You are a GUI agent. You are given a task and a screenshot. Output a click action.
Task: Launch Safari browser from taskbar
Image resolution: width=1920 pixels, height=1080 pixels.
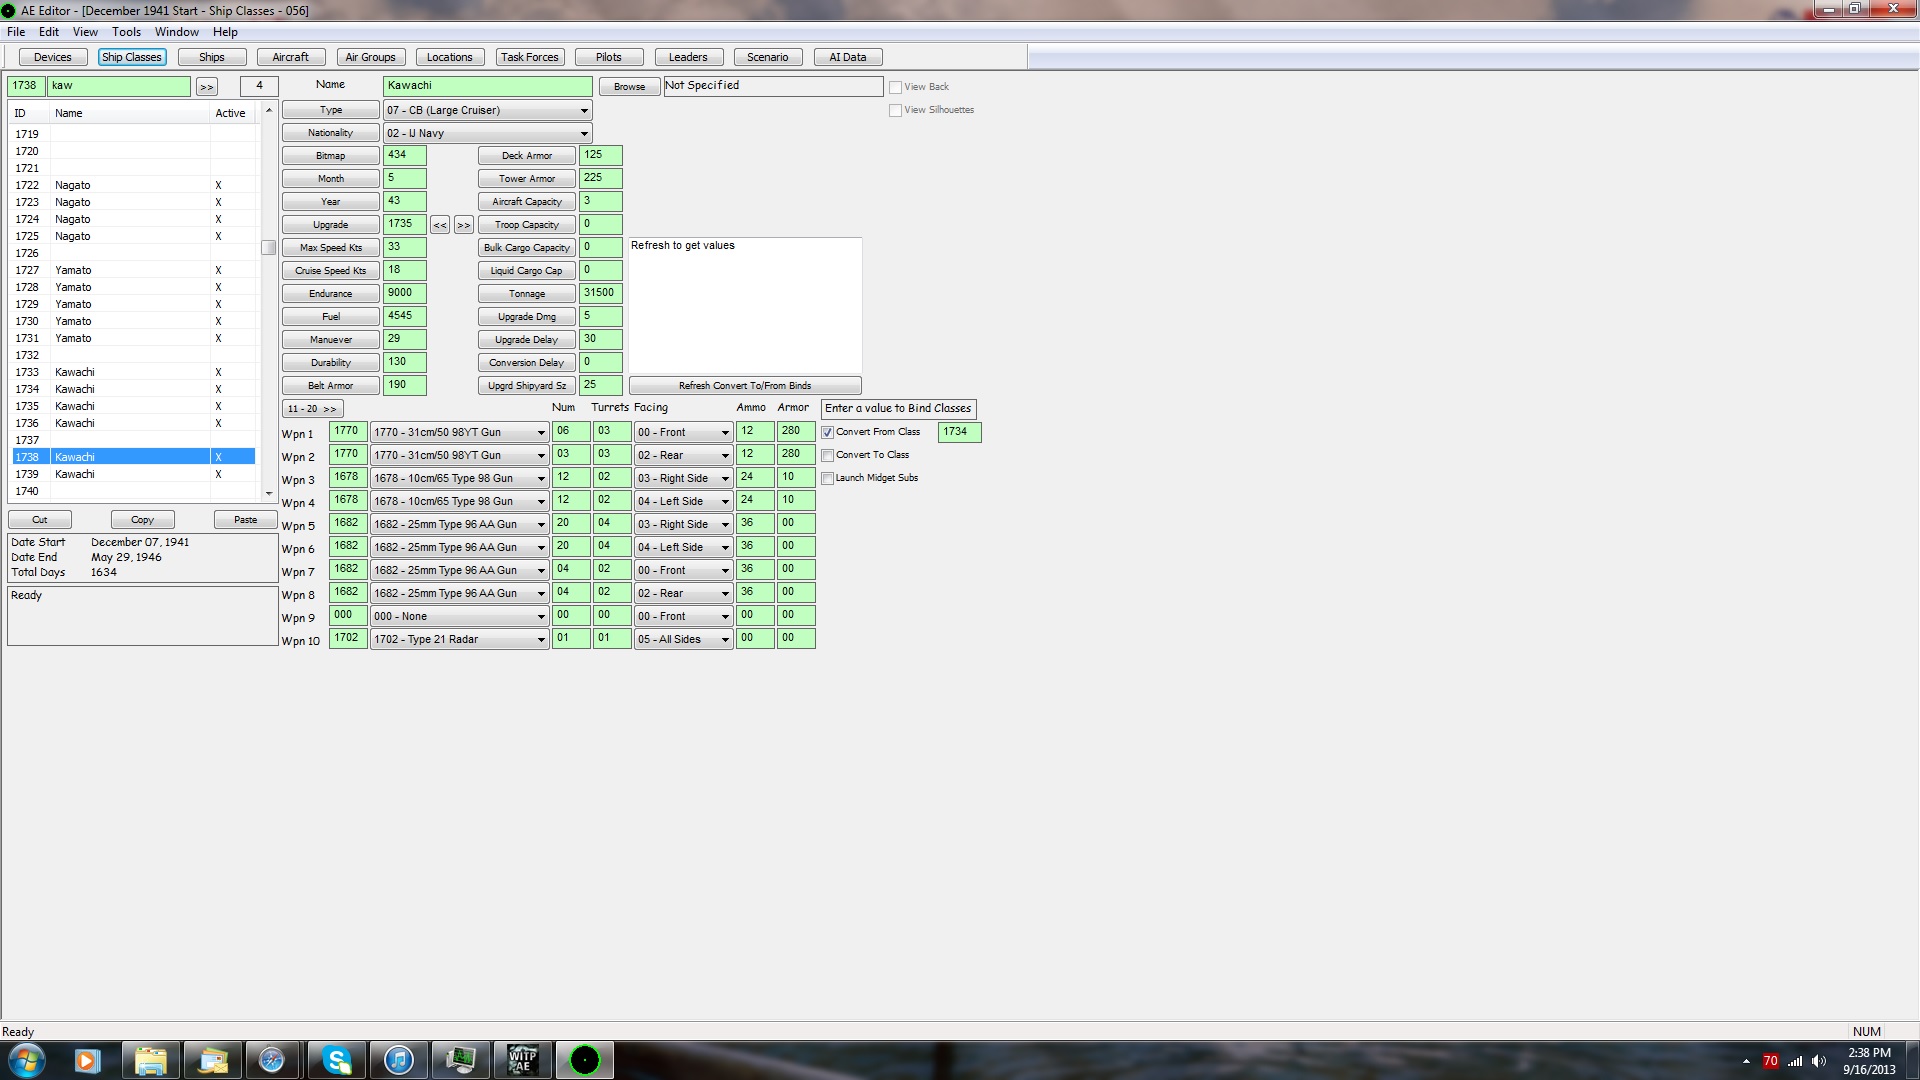point(272,1060)
